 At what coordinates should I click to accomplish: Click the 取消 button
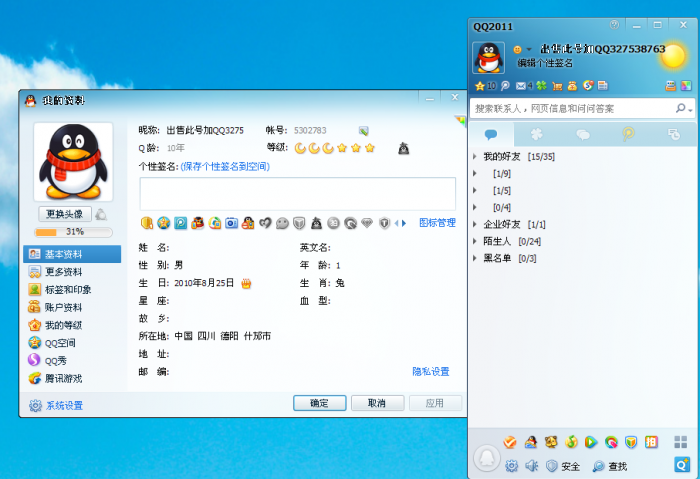click(377, 403)
